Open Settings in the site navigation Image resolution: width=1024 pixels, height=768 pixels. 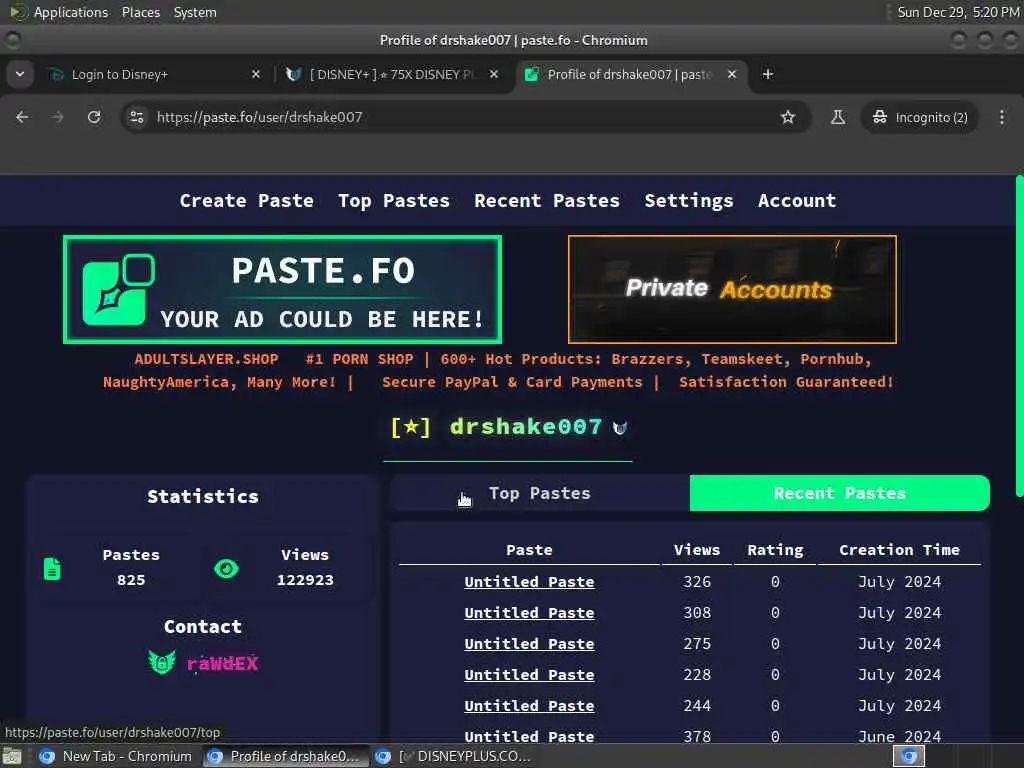click(688, 200)
